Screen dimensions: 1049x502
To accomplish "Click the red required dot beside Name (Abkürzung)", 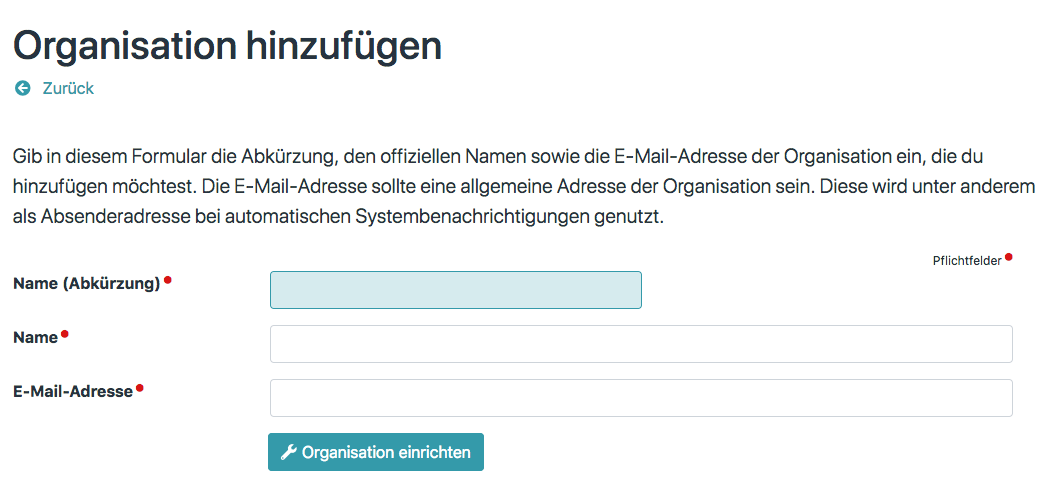I will point(168,281).
